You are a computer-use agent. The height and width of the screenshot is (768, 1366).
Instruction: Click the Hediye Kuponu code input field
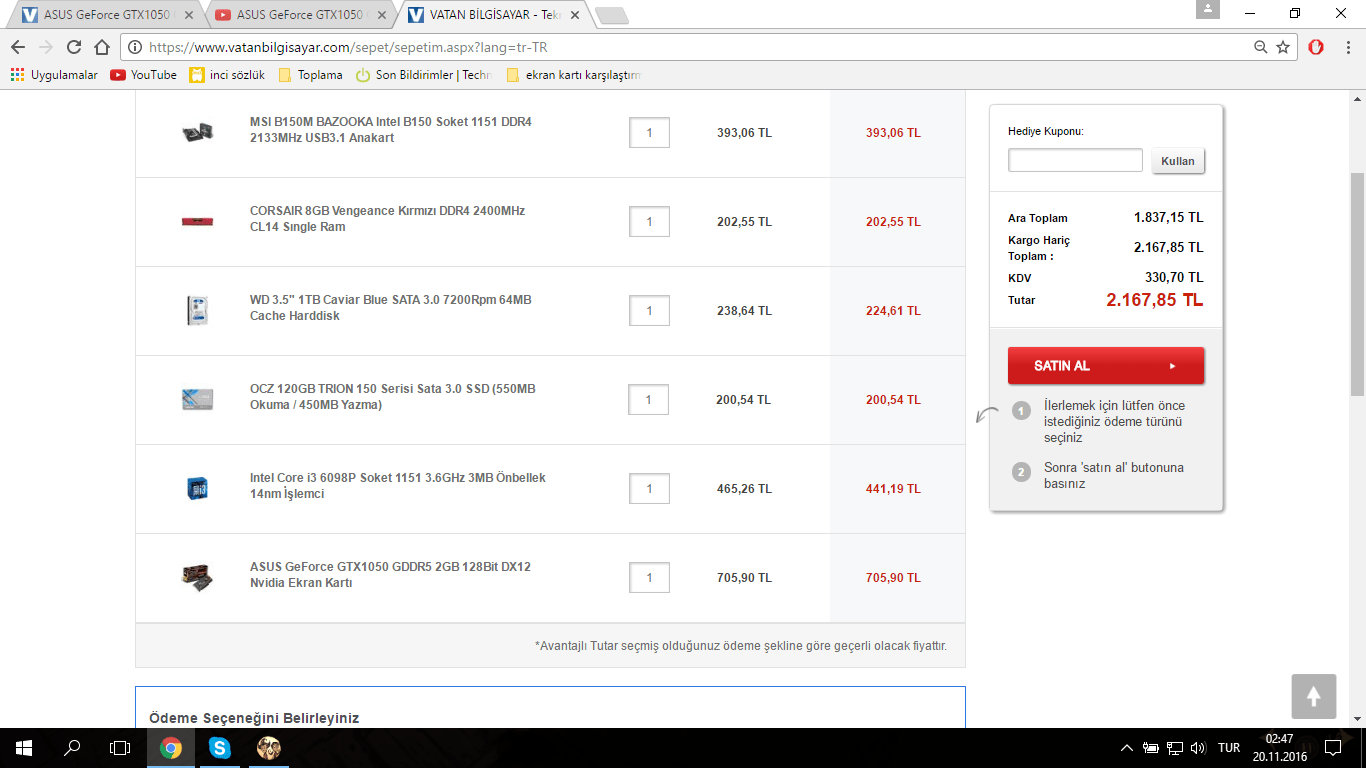point(1075,160)
